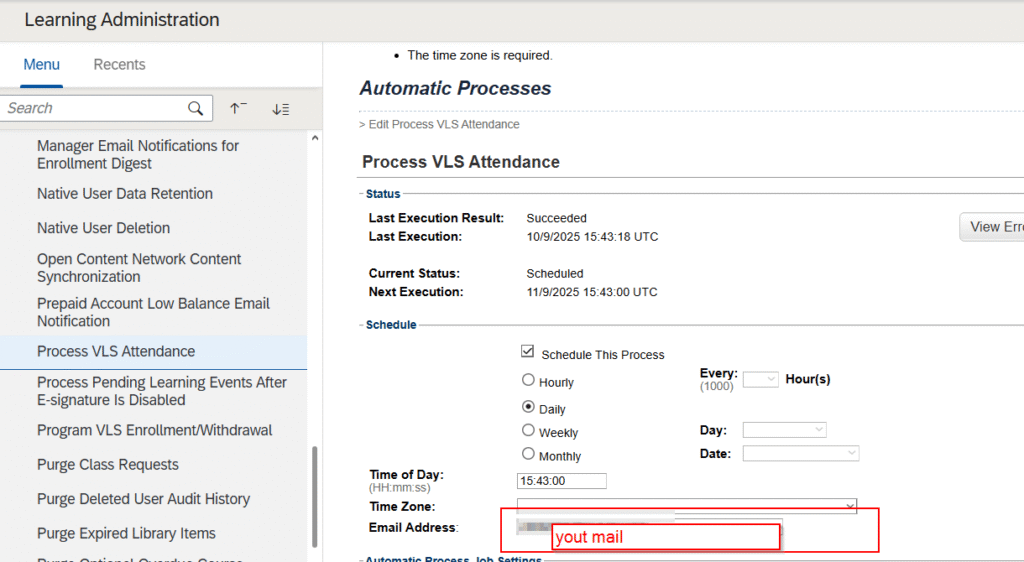Screen dimensions: 1024x562
Task: Click the menu scroll-up arrow
Action: click(x=315, y=139)
